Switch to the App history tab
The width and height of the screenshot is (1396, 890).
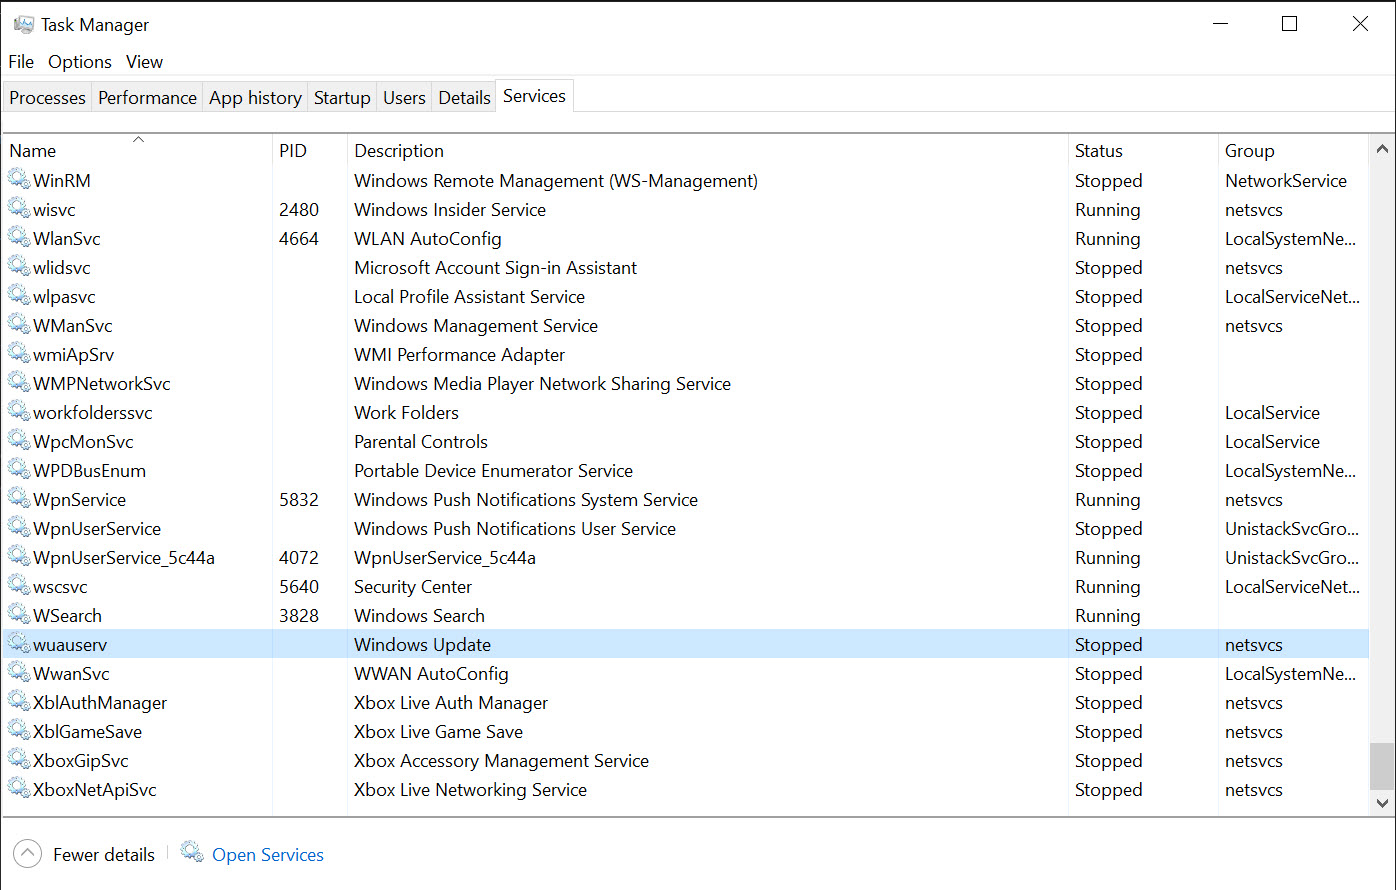255,97
